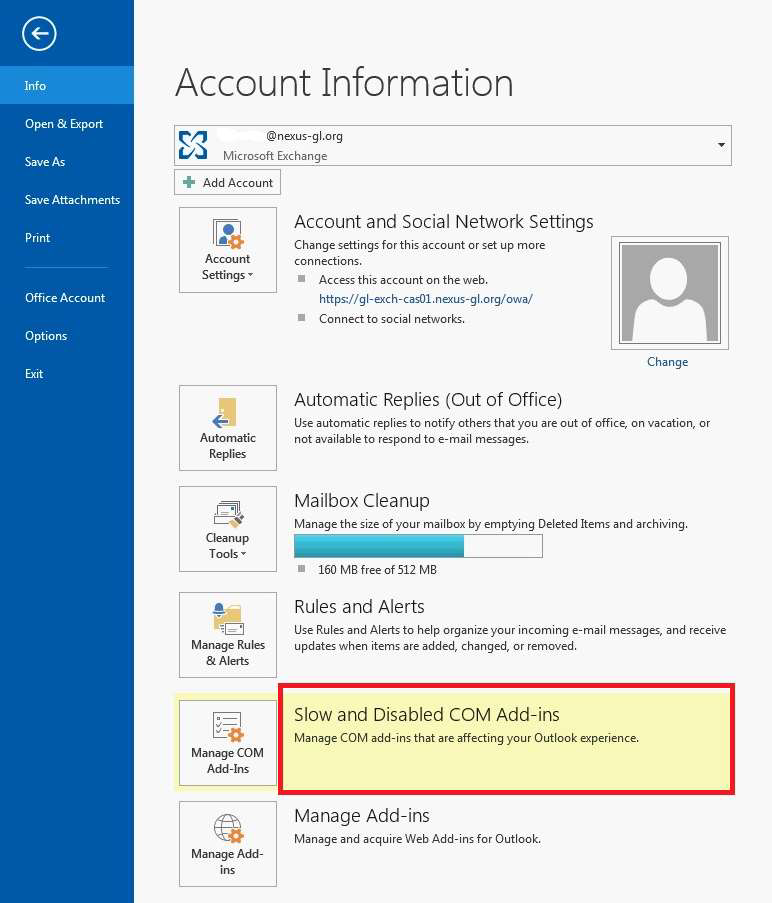Click the Manage Add-ins button

tap(228, 844)
